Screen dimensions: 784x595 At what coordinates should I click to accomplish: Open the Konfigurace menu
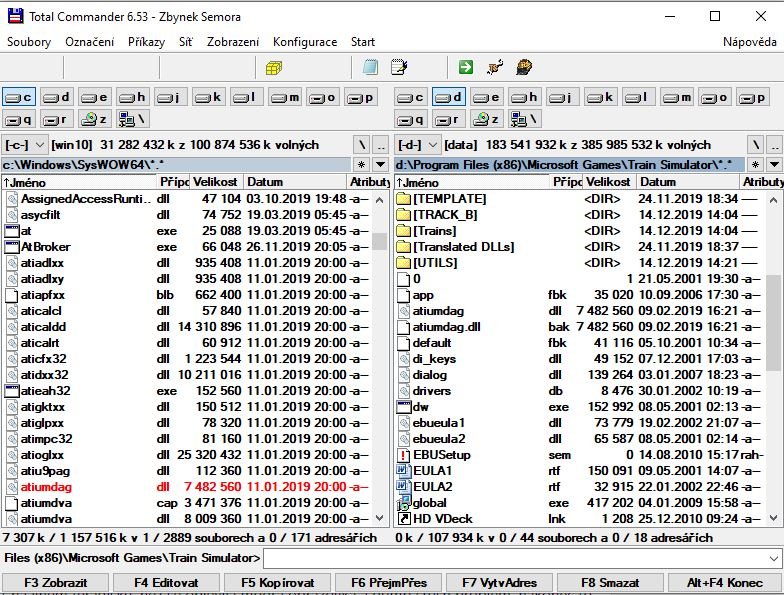click(x=304, y=42)
